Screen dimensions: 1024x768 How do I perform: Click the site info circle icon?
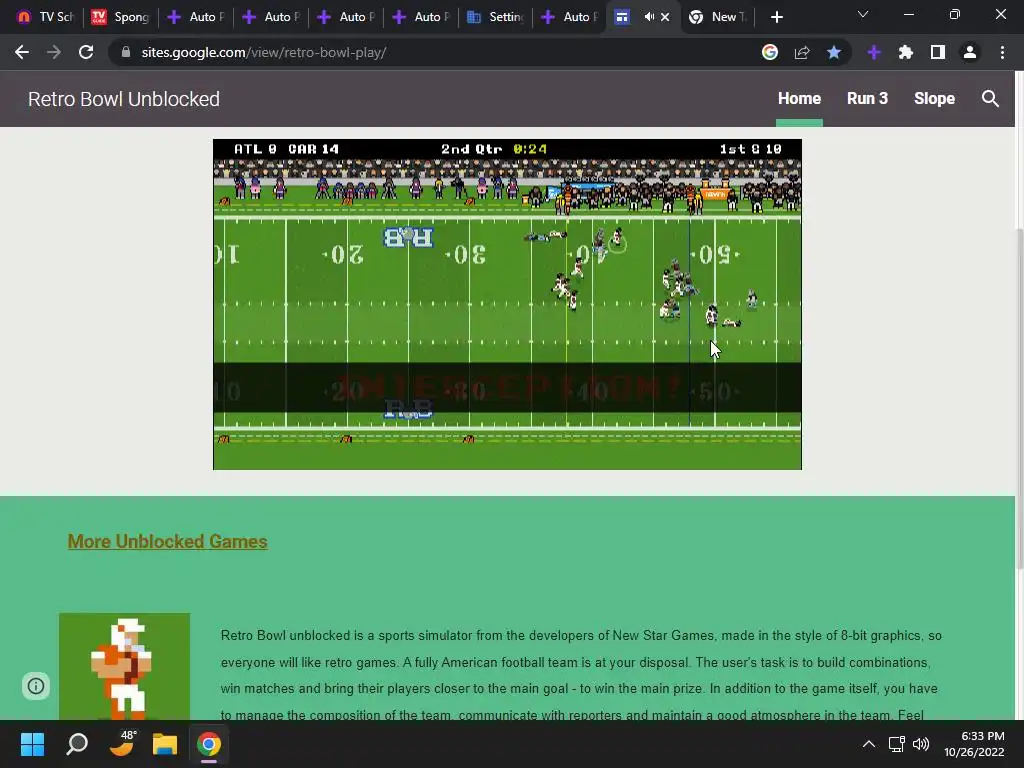click(x=36, y=686)
